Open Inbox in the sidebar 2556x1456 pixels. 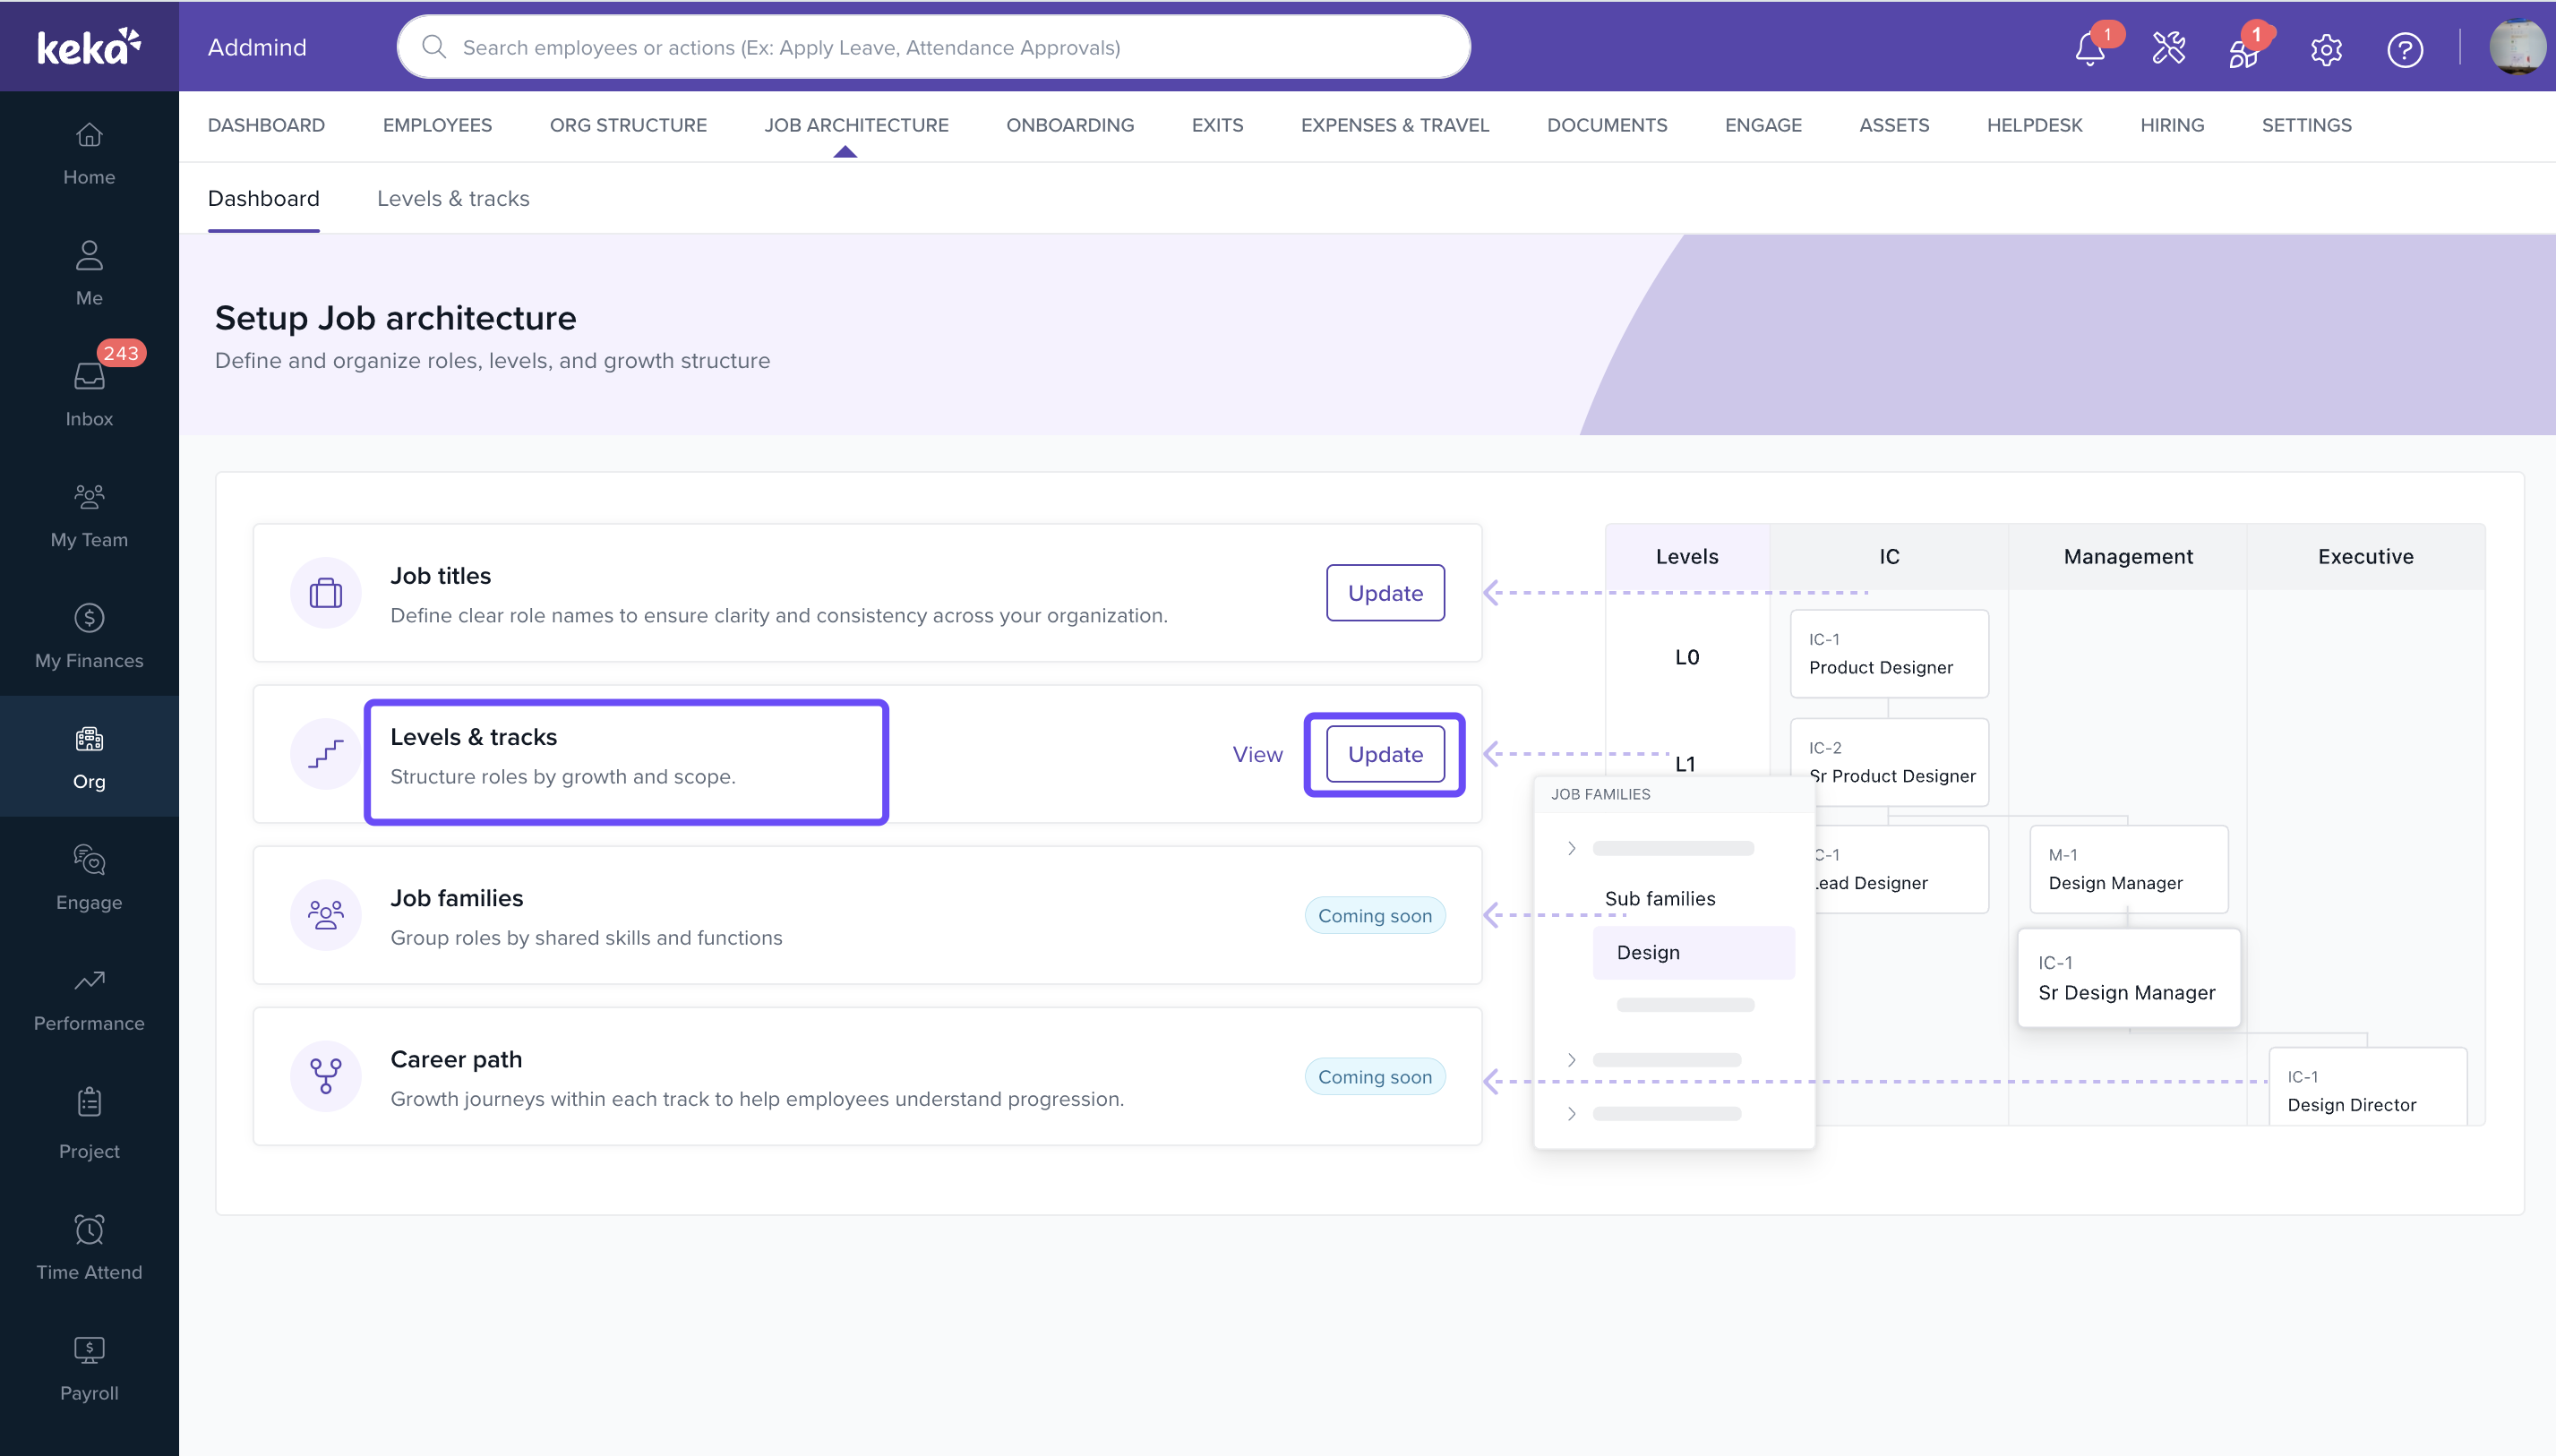click(89, 393)
